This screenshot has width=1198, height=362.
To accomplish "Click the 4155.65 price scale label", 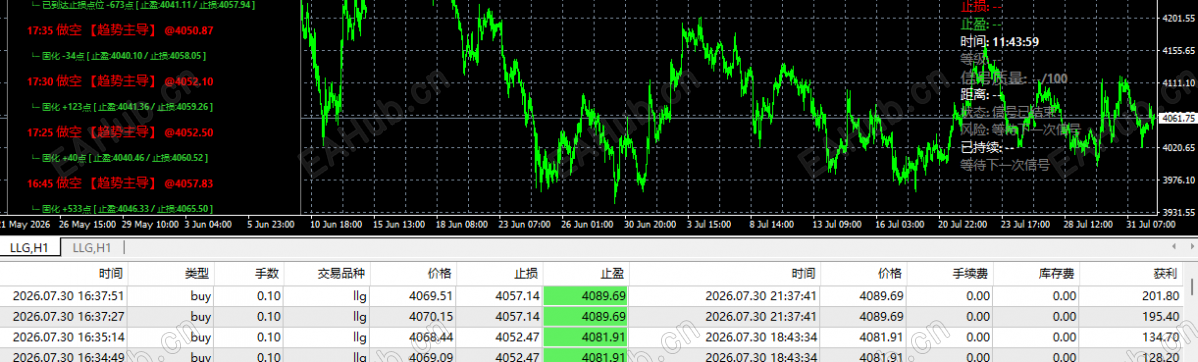I will point(1177,50).
